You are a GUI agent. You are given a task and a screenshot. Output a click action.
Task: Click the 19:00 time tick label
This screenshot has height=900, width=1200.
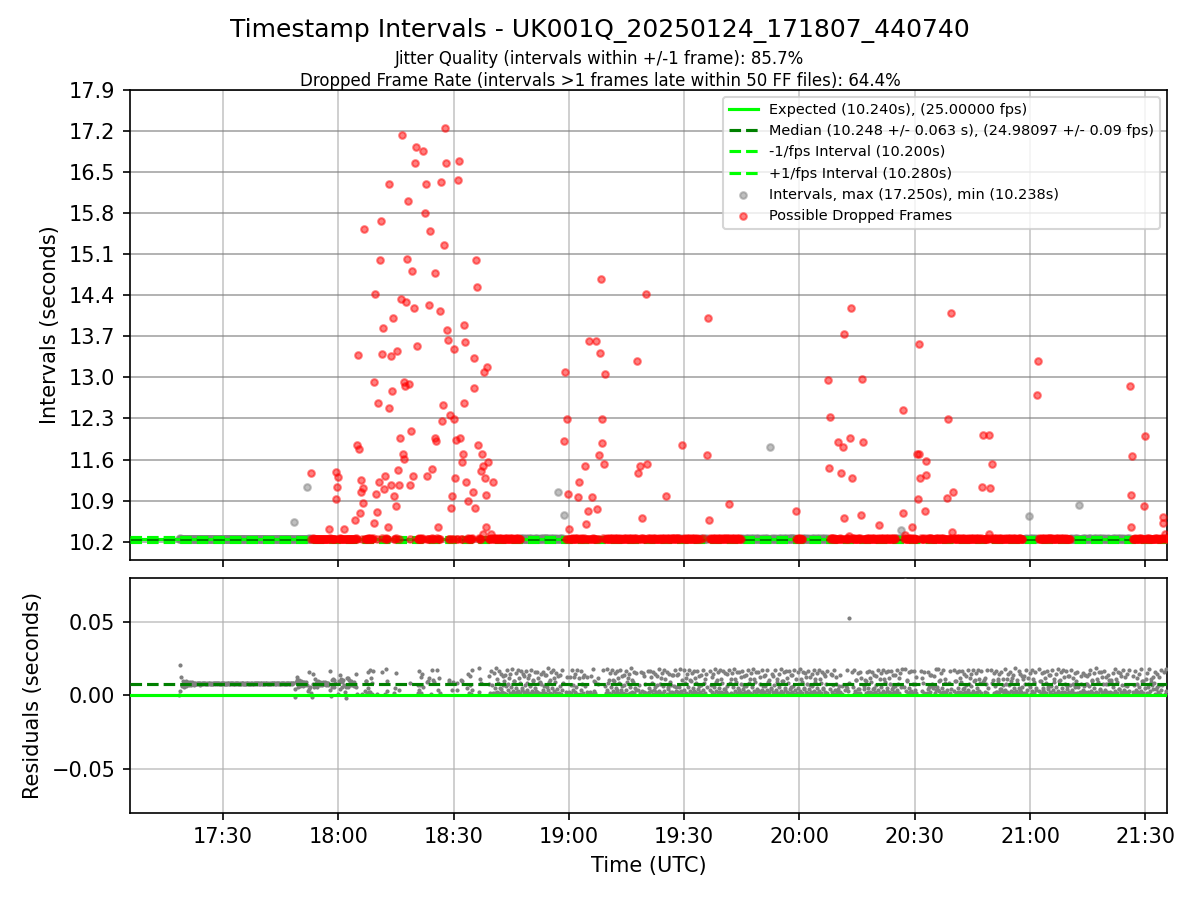[568, 835]
